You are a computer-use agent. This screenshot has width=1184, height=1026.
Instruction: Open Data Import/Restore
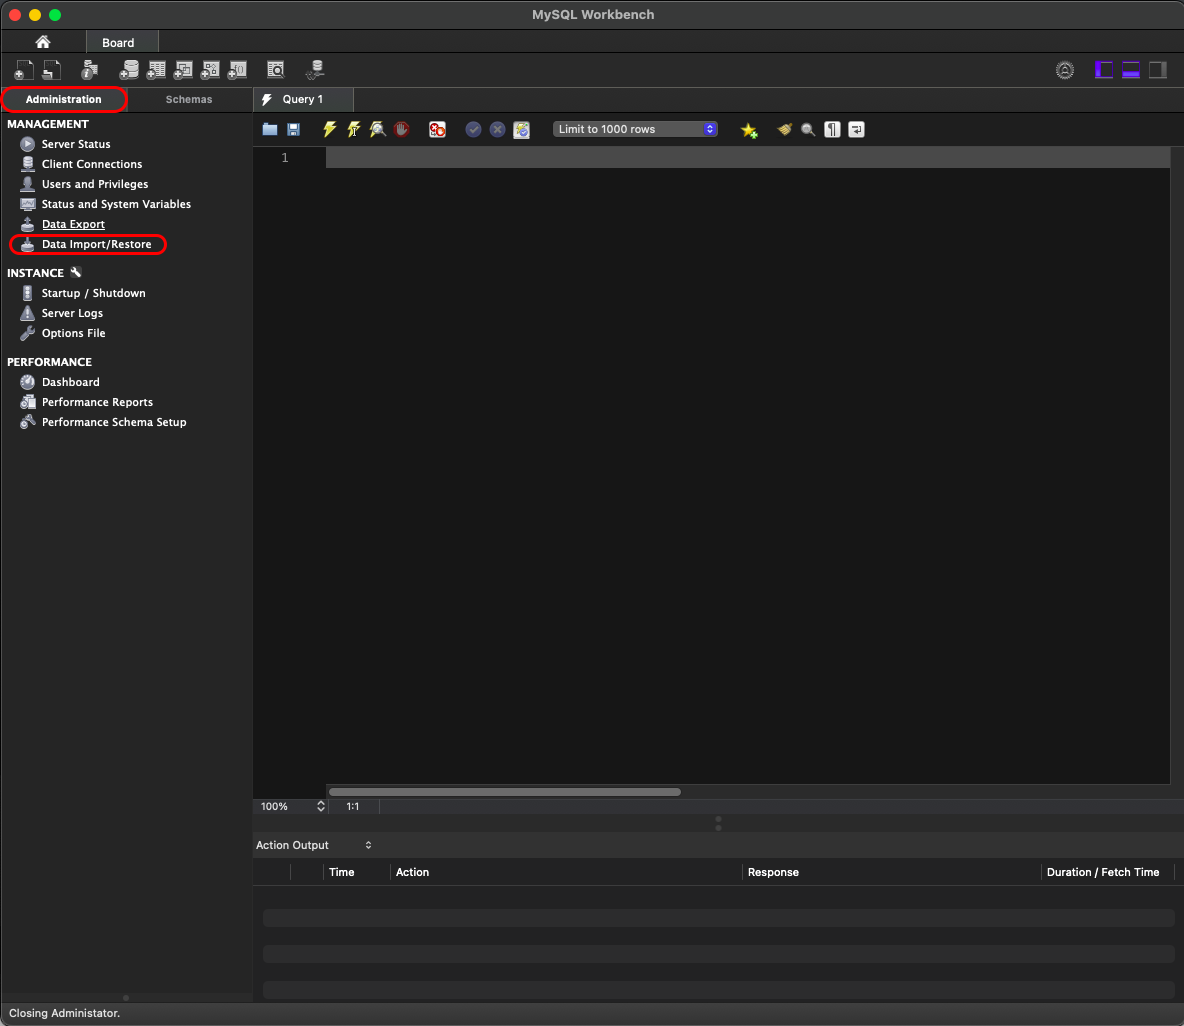pos(97,244)
